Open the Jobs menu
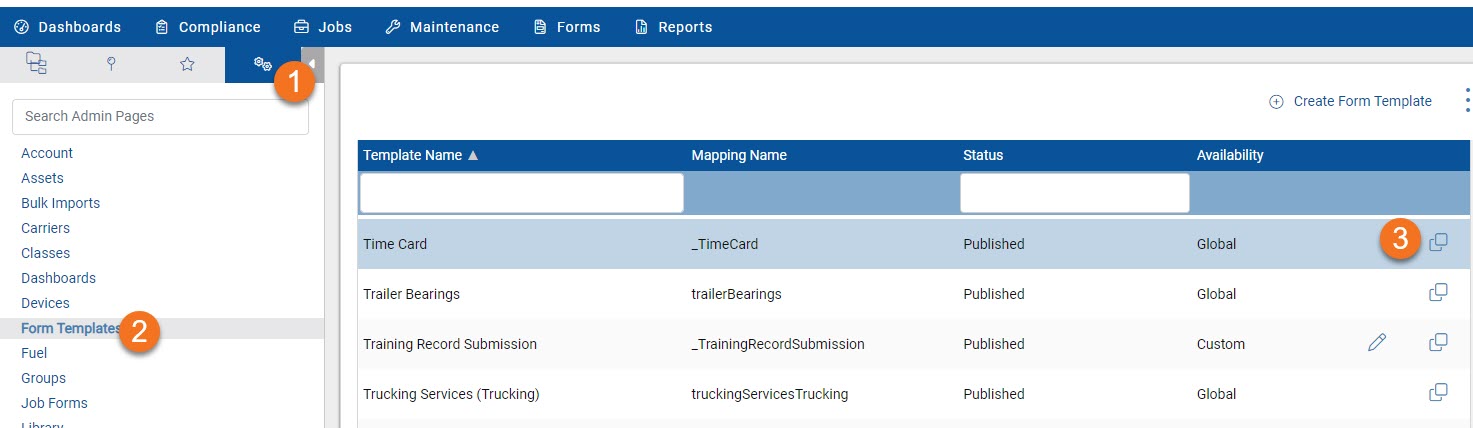The height and width of the screenshot is (428, 1473). 323,27
